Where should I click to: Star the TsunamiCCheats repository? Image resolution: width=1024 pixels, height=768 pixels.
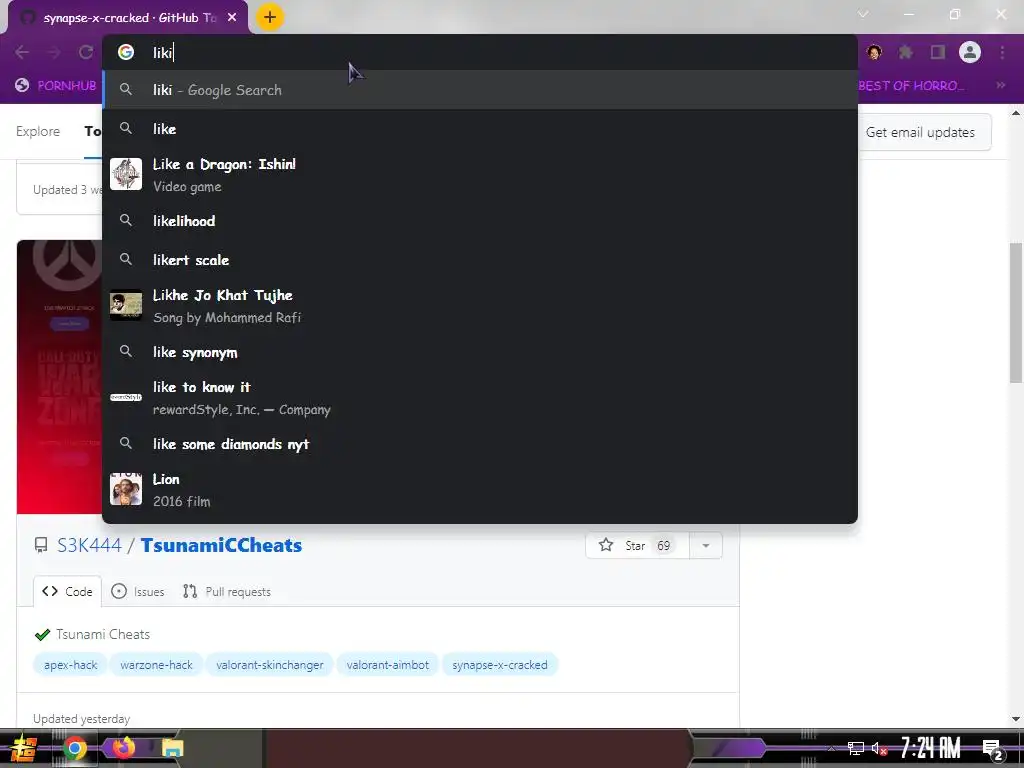pos(637,545)
